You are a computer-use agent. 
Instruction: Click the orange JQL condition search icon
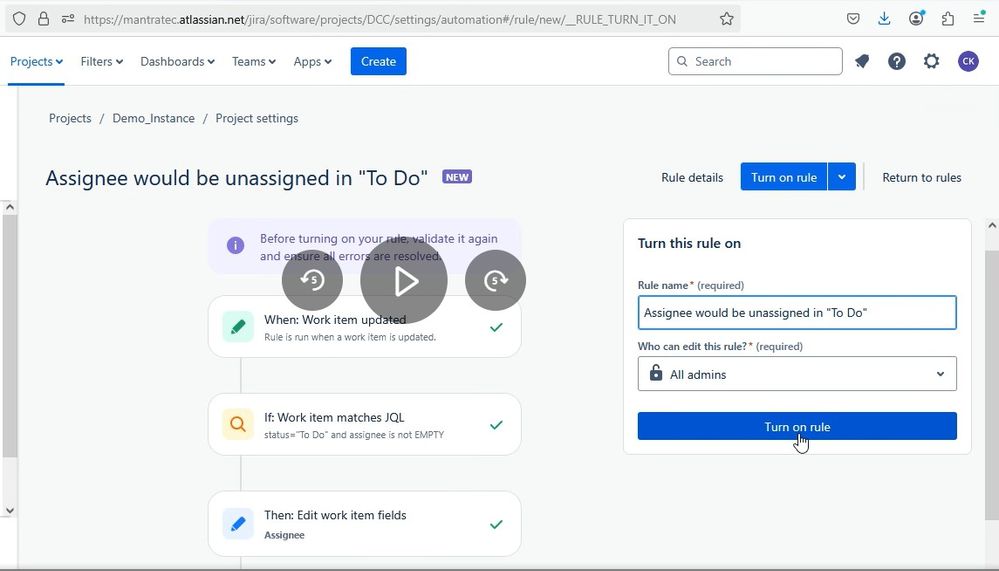click(x=238, y=424)
